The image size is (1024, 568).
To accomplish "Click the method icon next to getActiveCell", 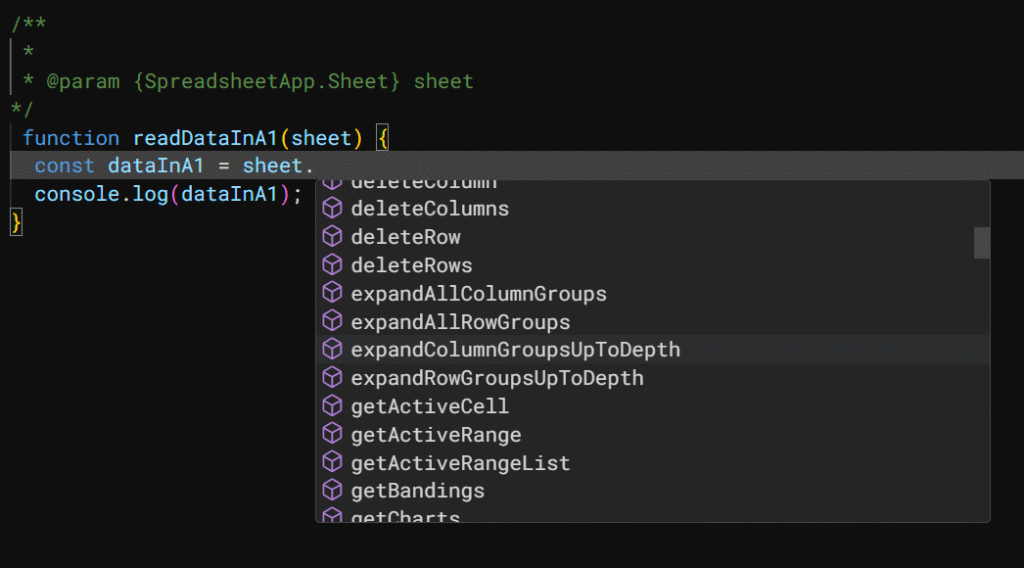I will (333, 406).
